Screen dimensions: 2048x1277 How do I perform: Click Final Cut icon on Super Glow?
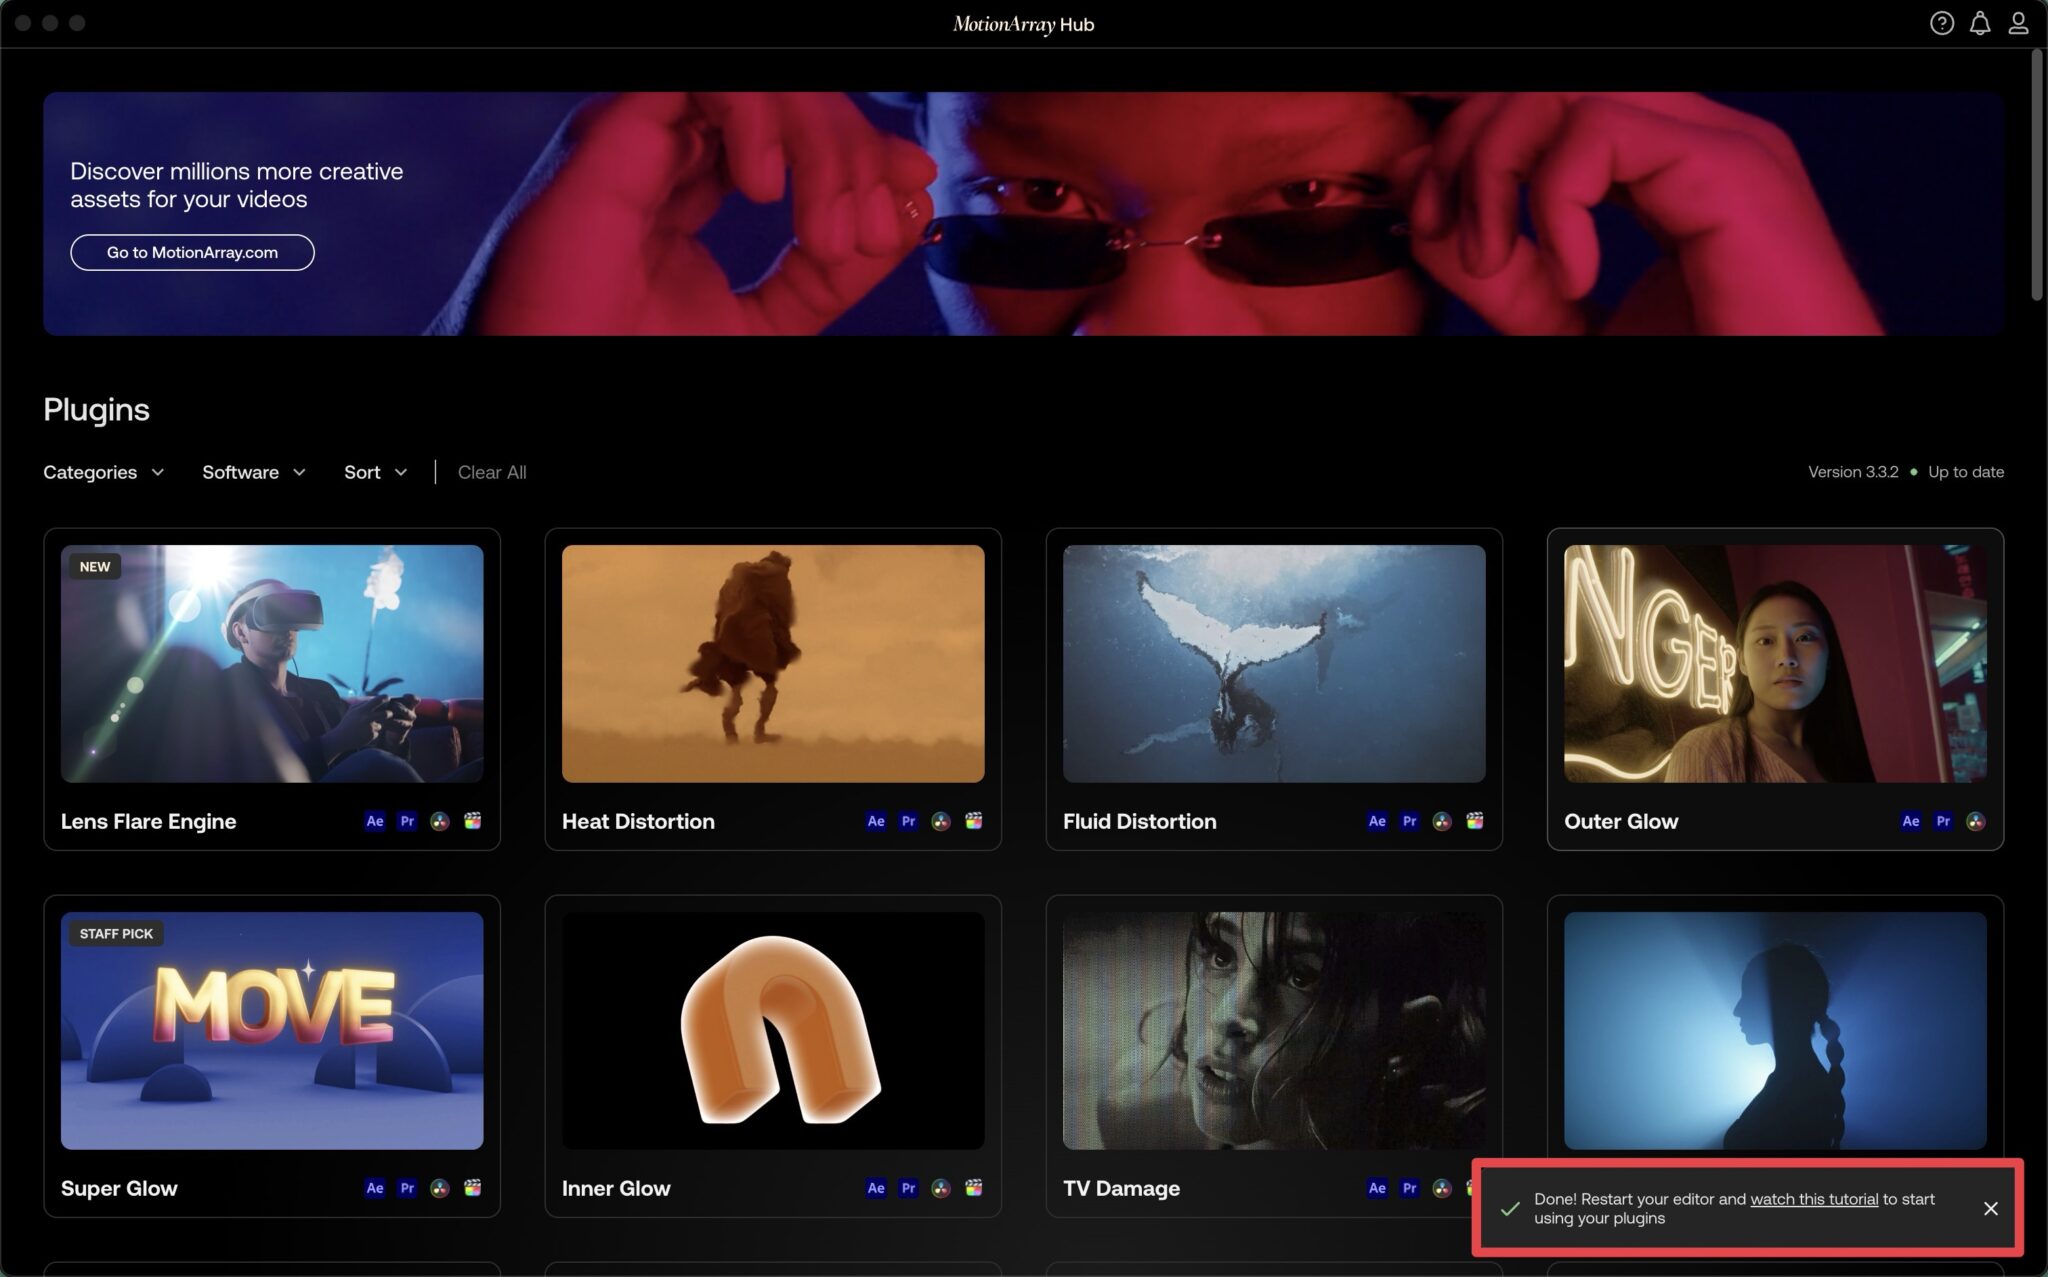[x=472, y=1188]
